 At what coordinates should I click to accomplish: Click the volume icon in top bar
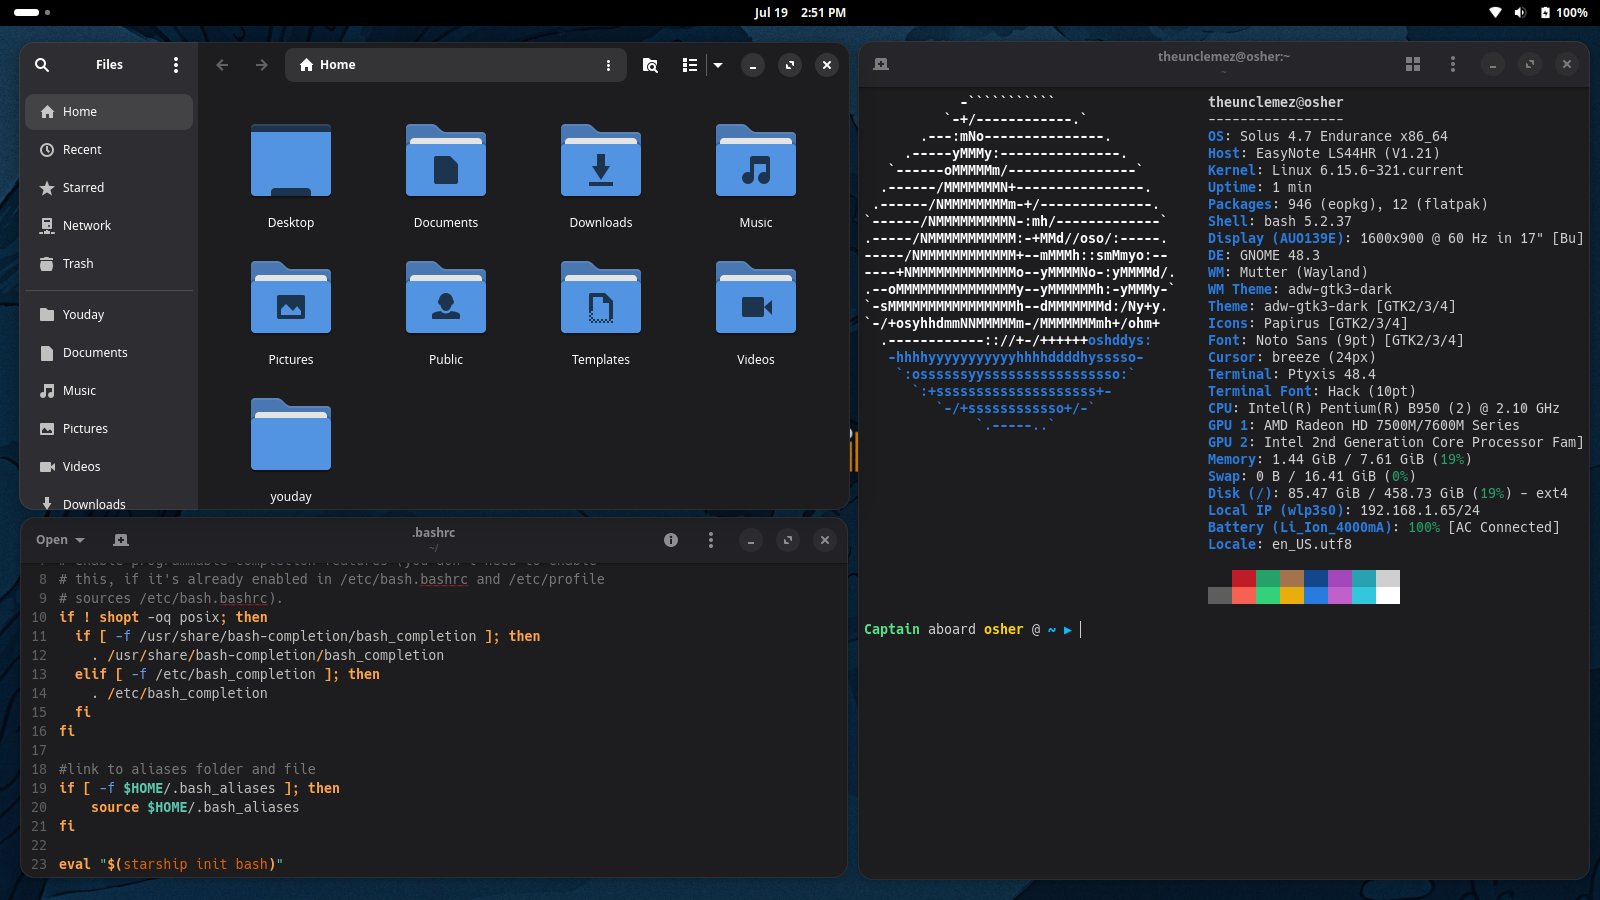(x=1520, y=13)
